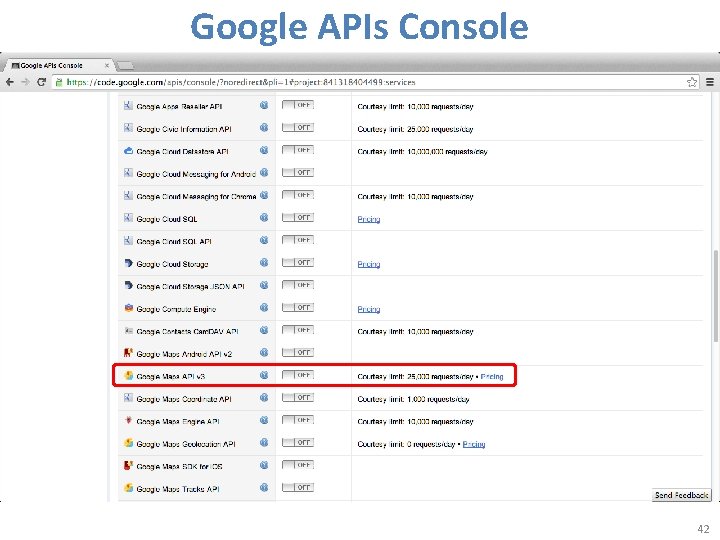Activate the Google Cloud Storage toggle
This screenshot has height=540, width=720.
pos(298,263)
